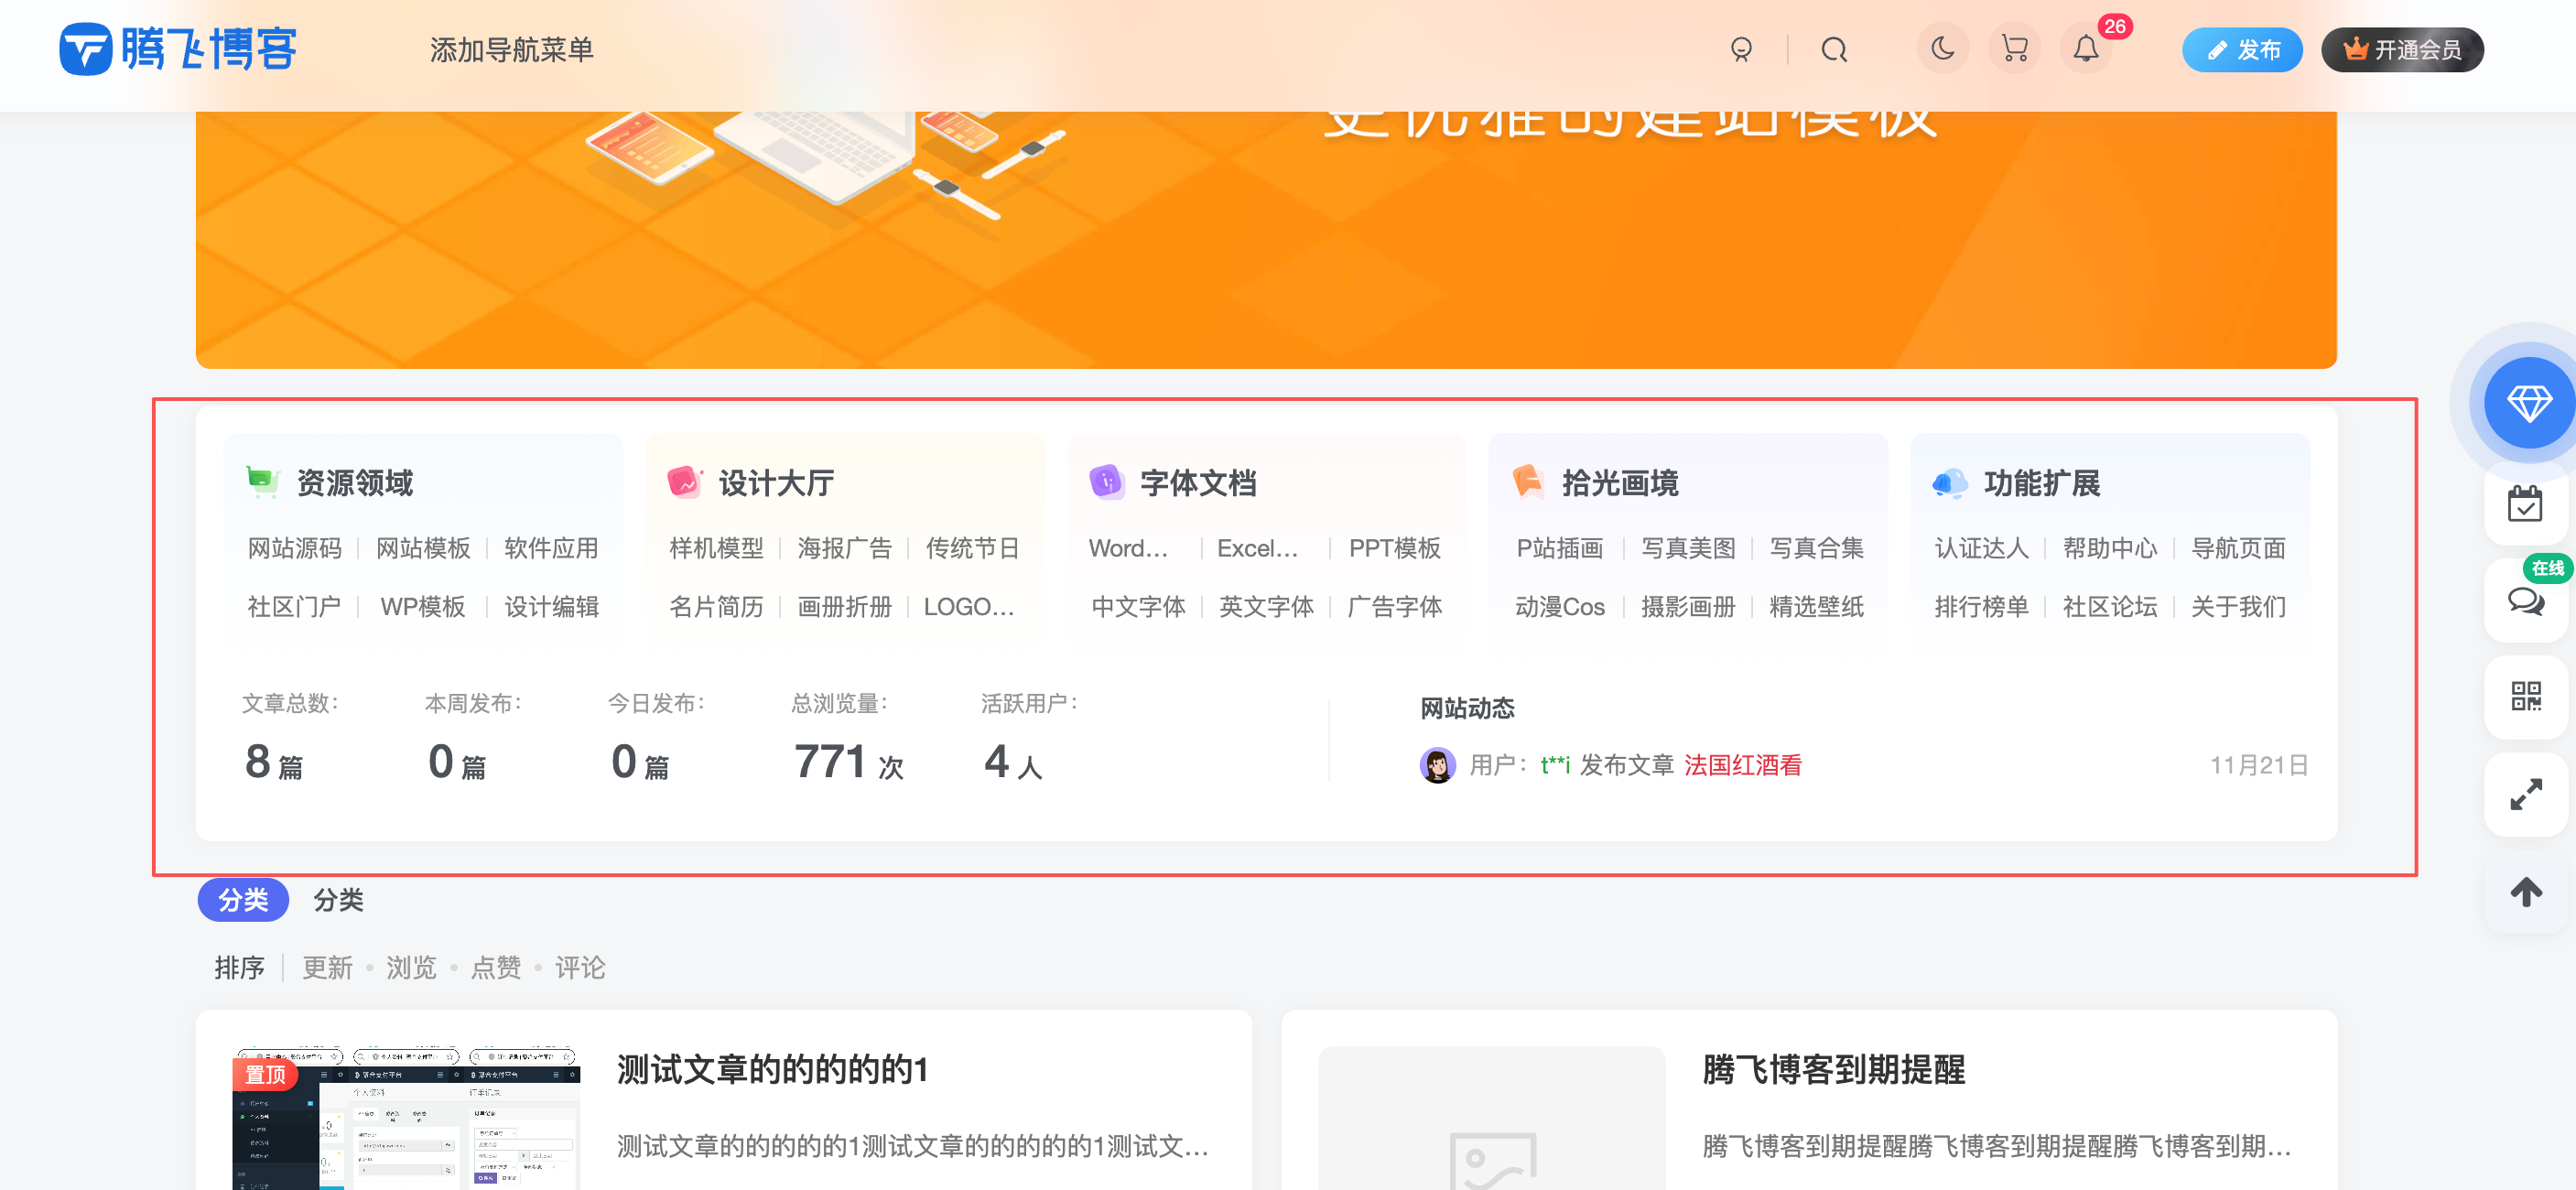This screenshot has width=2576, height=1190.
Task: Start a chat with the online support icon
Action: point(2526,603)
